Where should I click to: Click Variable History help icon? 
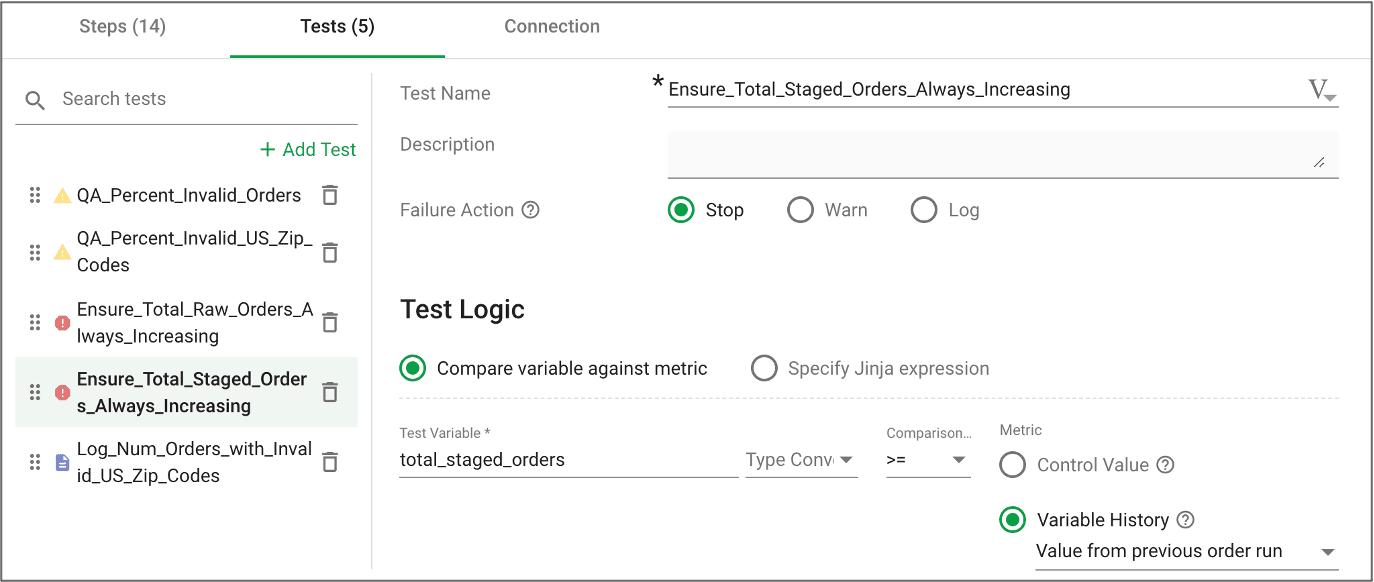tap(1186, 520)
